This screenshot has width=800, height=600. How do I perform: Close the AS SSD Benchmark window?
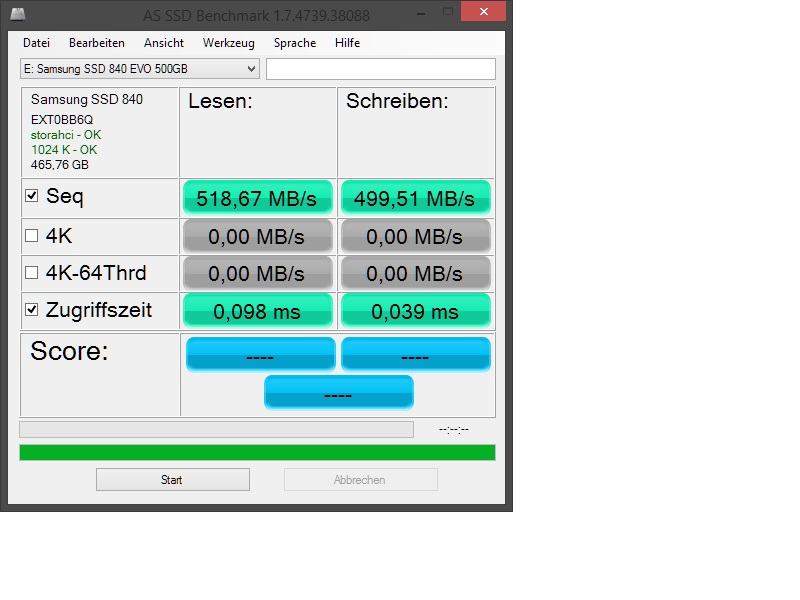pos(483,11)
